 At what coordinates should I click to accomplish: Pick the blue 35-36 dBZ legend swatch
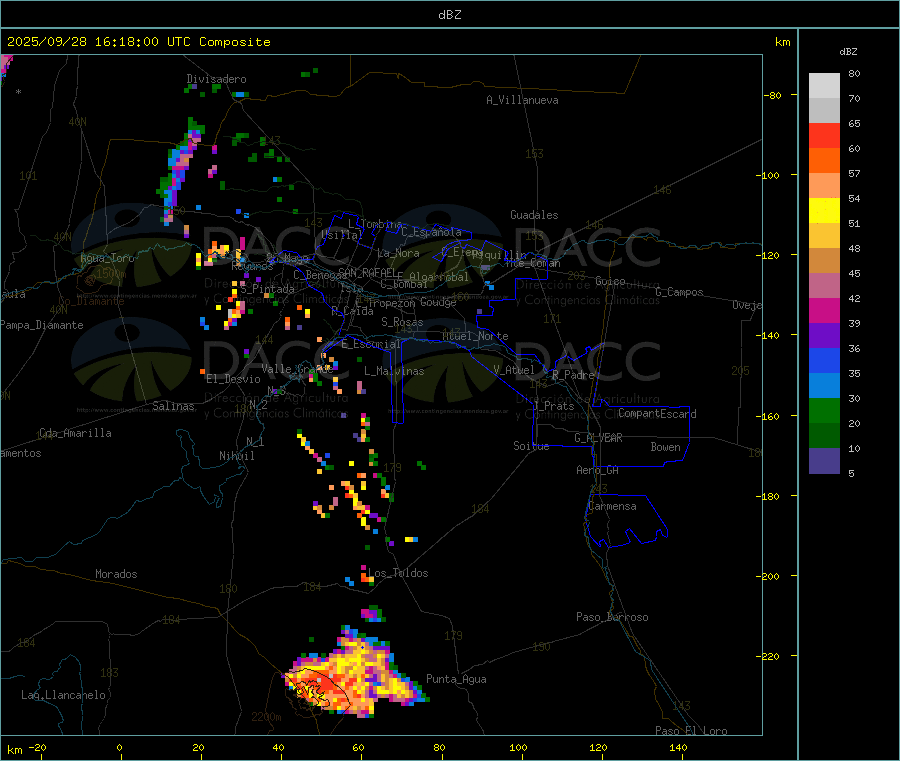(824, 360)
